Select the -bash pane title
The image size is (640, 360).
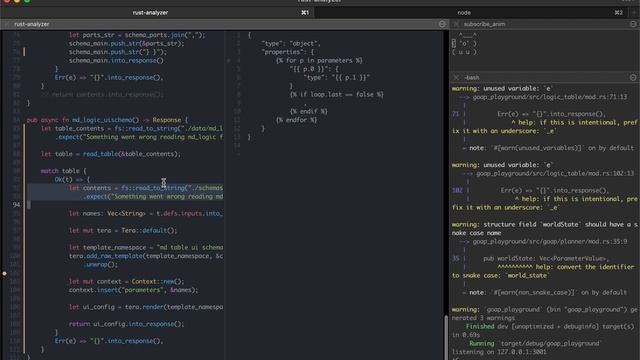click(x=471, y=78)
